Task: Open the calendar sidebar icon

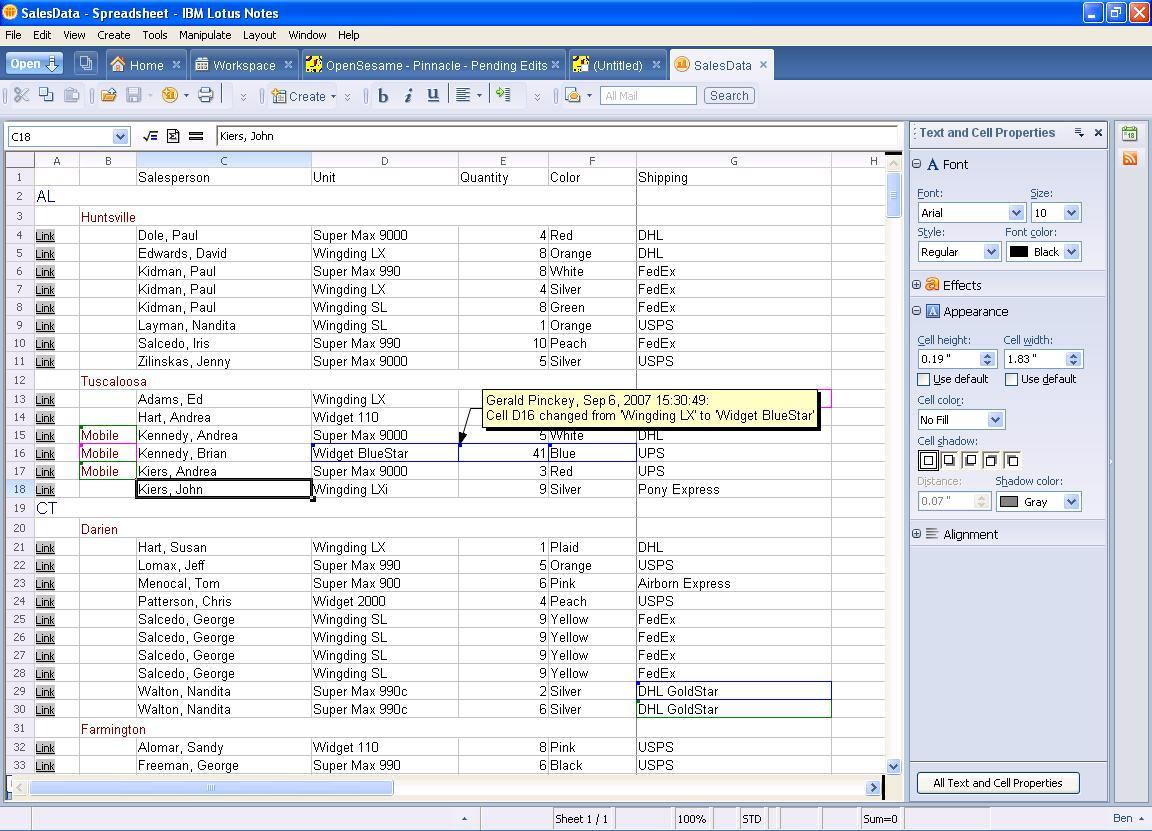Action: click(1130, 133)
